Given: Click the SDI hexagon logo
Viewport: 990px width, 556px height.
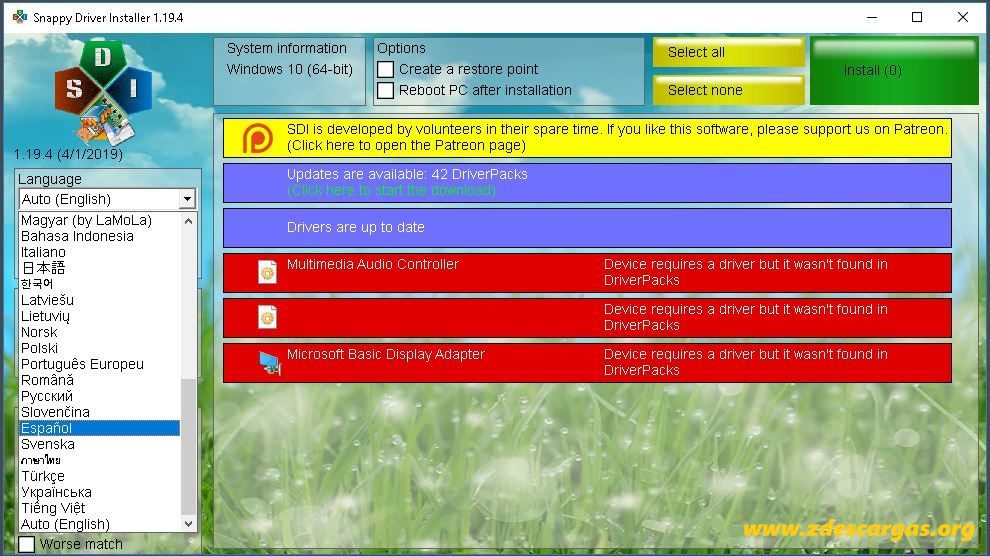Looking at the screenshot, I should point(104,92).
